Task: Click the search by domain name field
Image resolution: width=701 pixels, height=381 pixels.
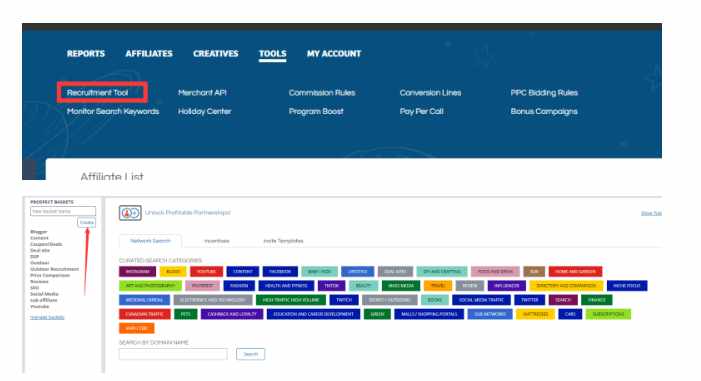Action: (x=173, y=354)
